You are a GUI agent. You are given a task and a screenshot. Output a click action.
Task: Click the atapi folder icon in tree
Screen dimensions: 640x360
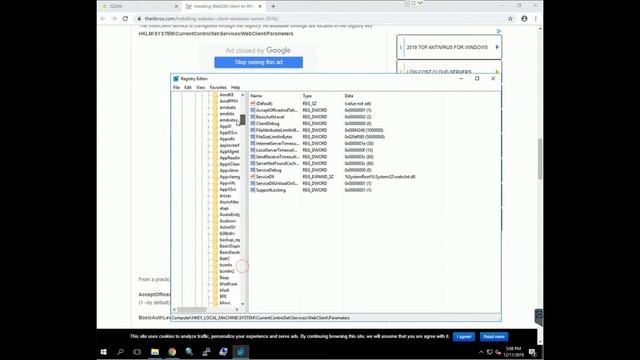216,208
